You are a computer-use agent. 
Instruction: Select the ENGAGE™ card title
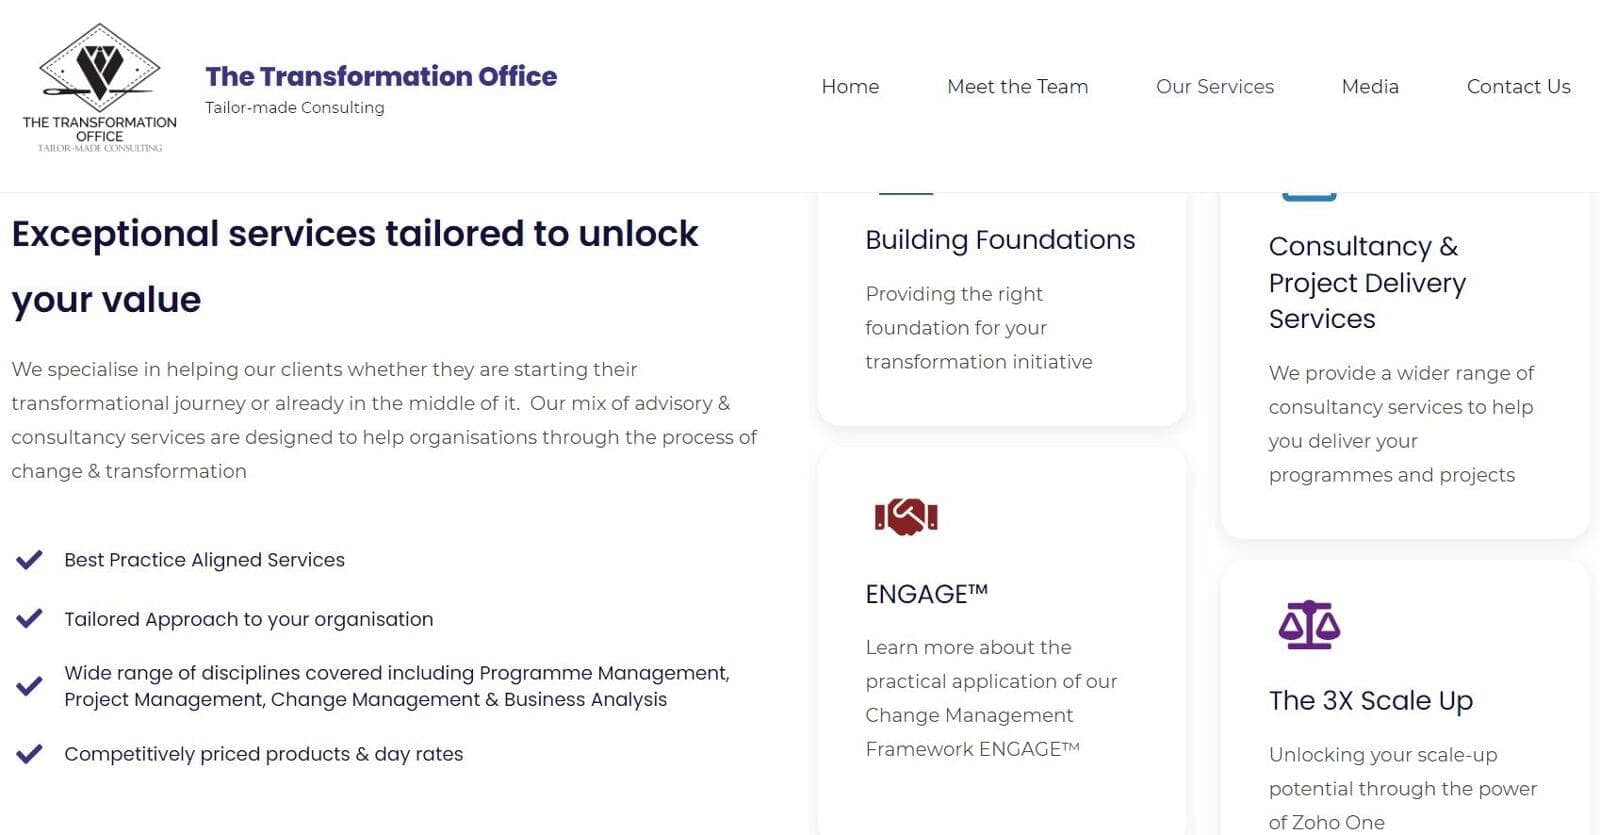(x=926, y=594)
